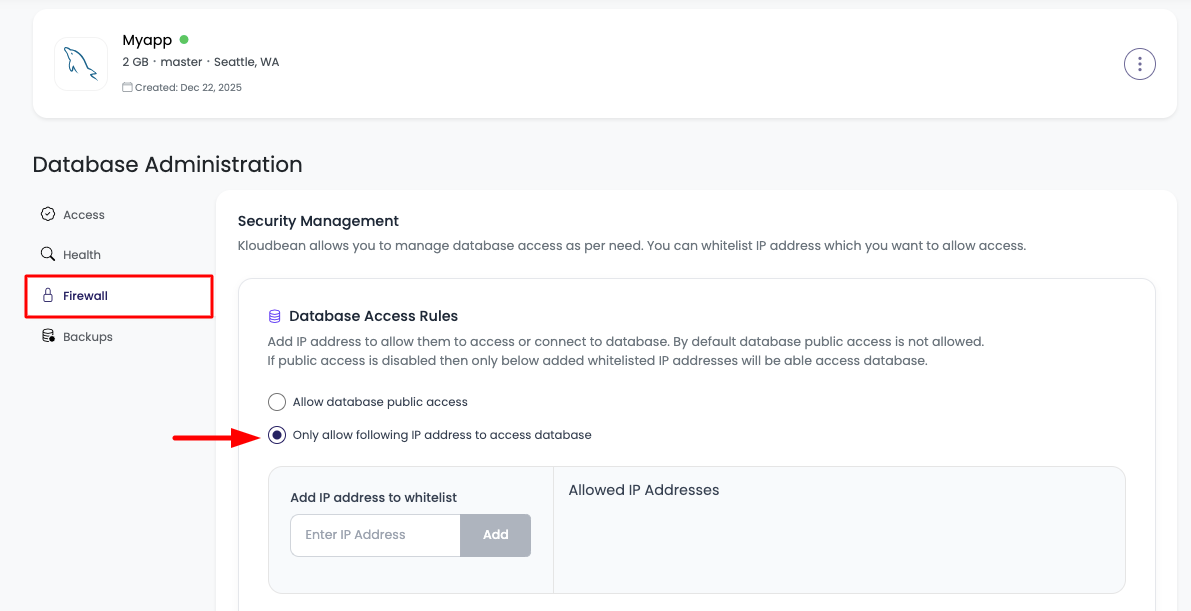This screenshot has height=611, width=1191.
Task: Click the Health magnifying glass icon
Action: 47,254
